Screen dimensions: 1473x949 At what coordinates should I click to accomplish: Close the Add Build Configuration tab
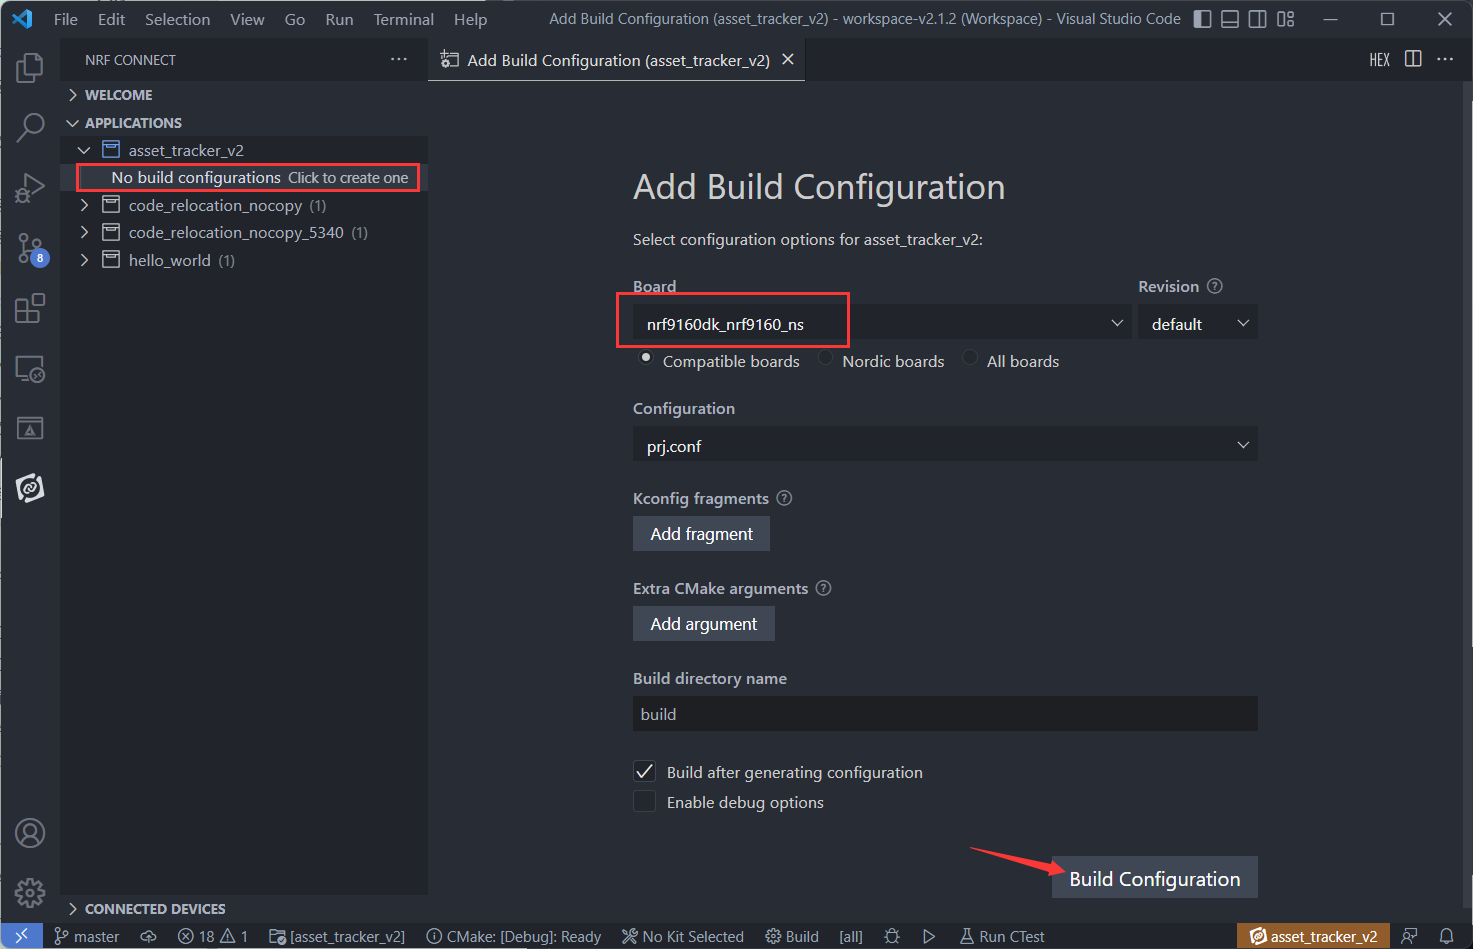[788, 59]
